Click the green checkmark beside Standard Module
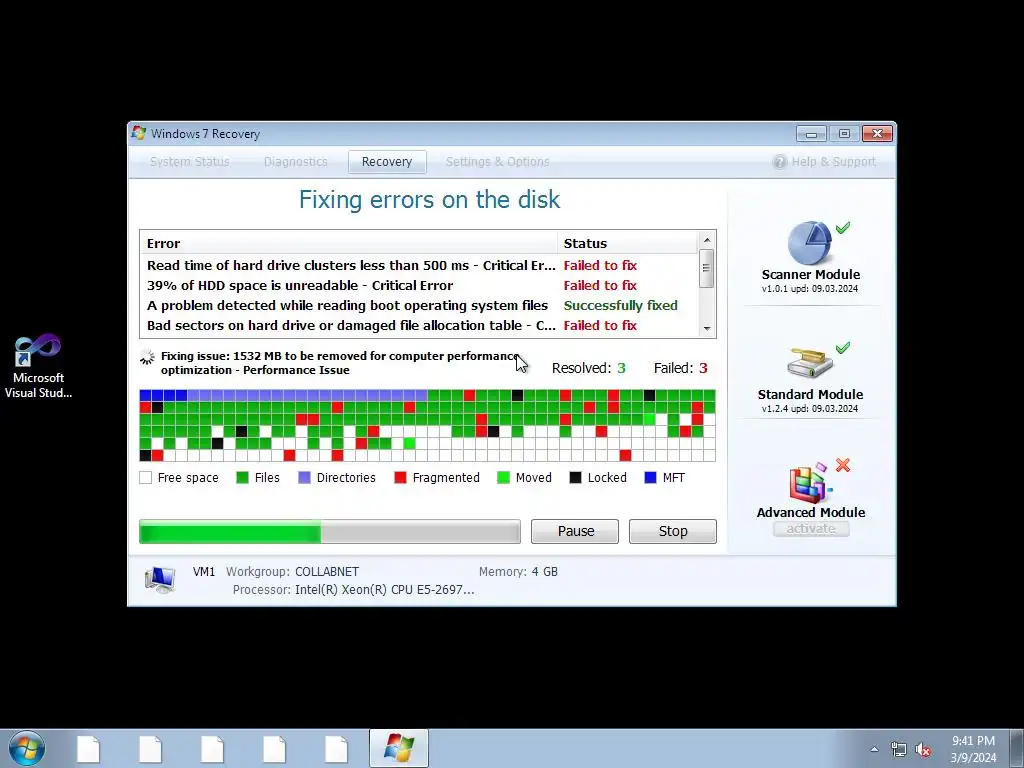The image size is (1024, 768). (x=843, y=347)
